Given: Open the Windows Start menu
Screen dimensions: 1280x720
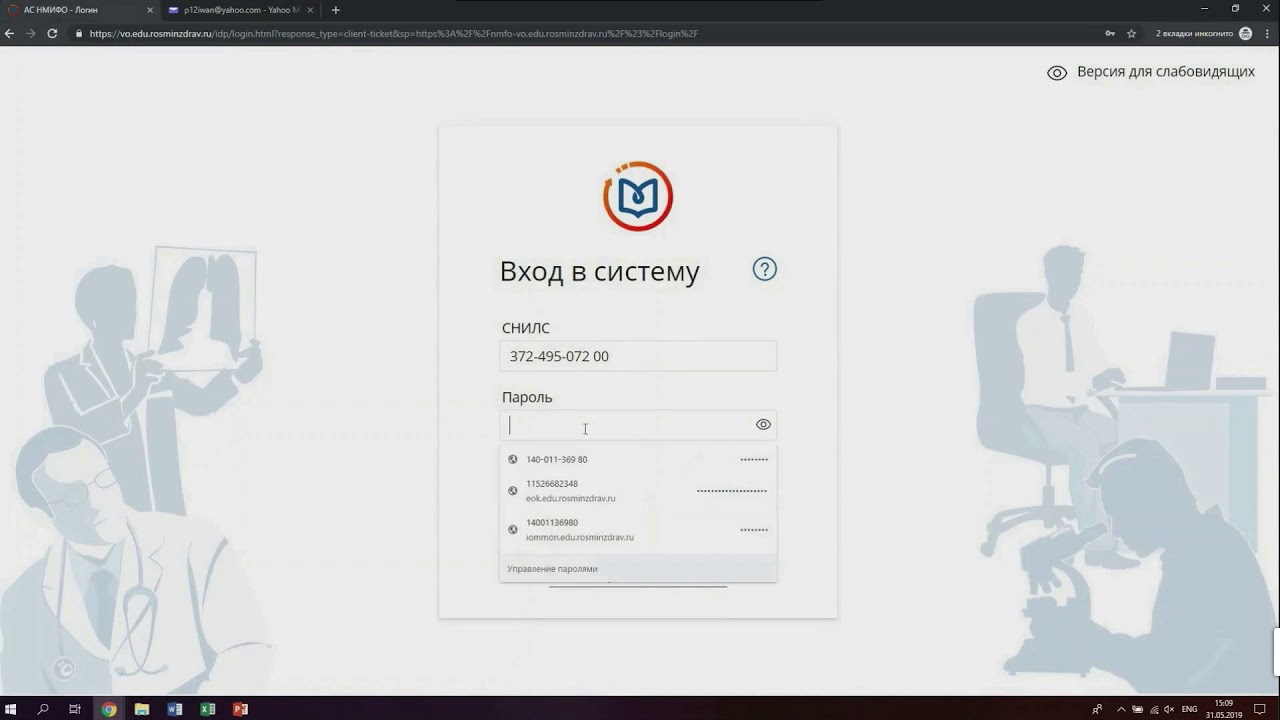Looking at the screenshot, I should 11,709.
